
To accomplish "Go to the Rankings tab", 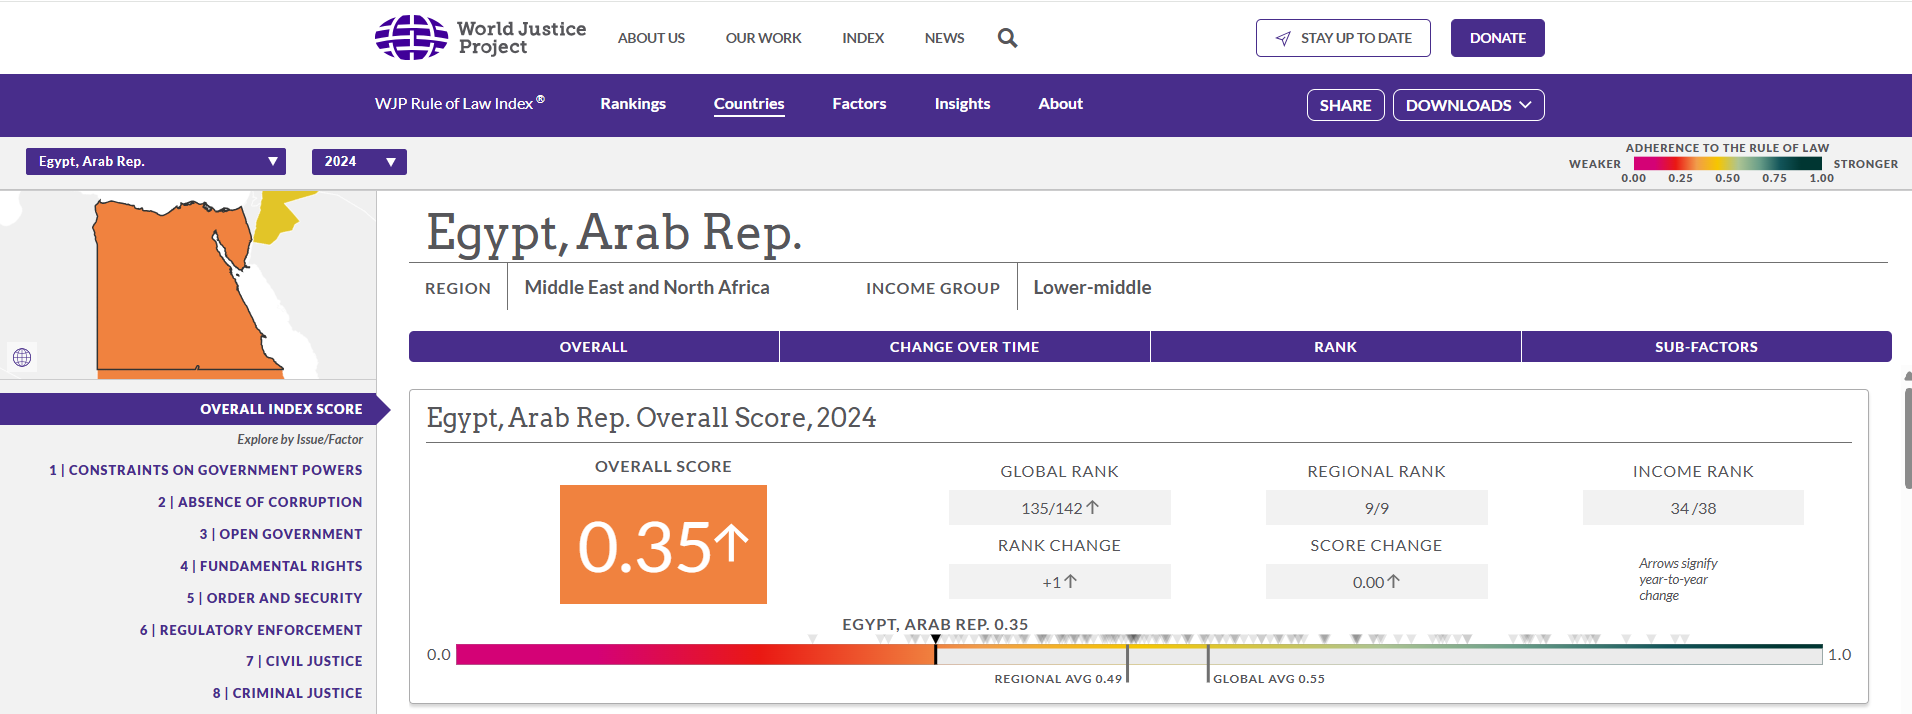I will [x=633, y=104].
